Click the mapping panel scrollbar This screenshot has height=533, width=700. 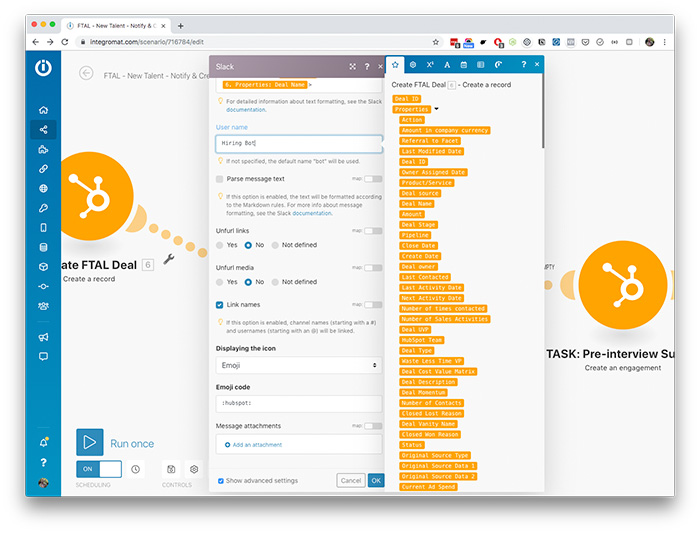point(542,112)
